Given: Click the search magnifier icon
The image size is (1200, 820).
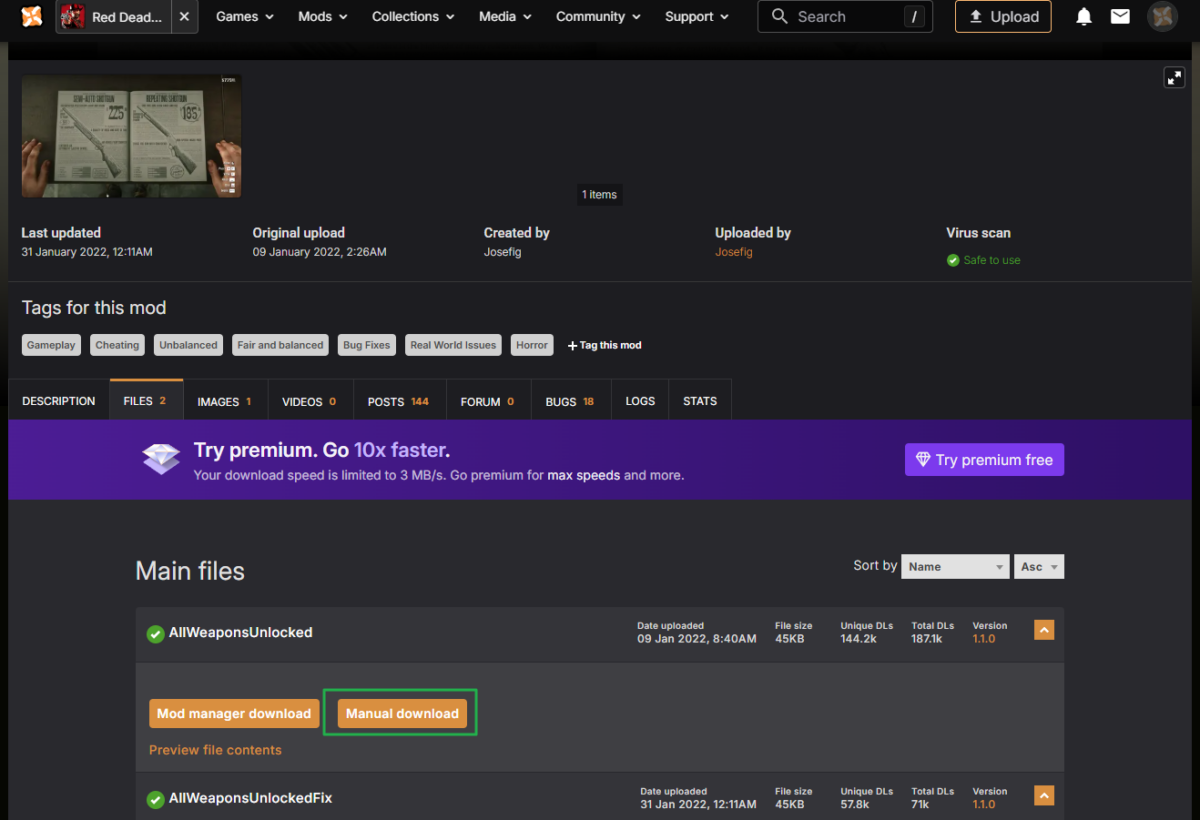Looking at the screenshot, I should [780, 17].
